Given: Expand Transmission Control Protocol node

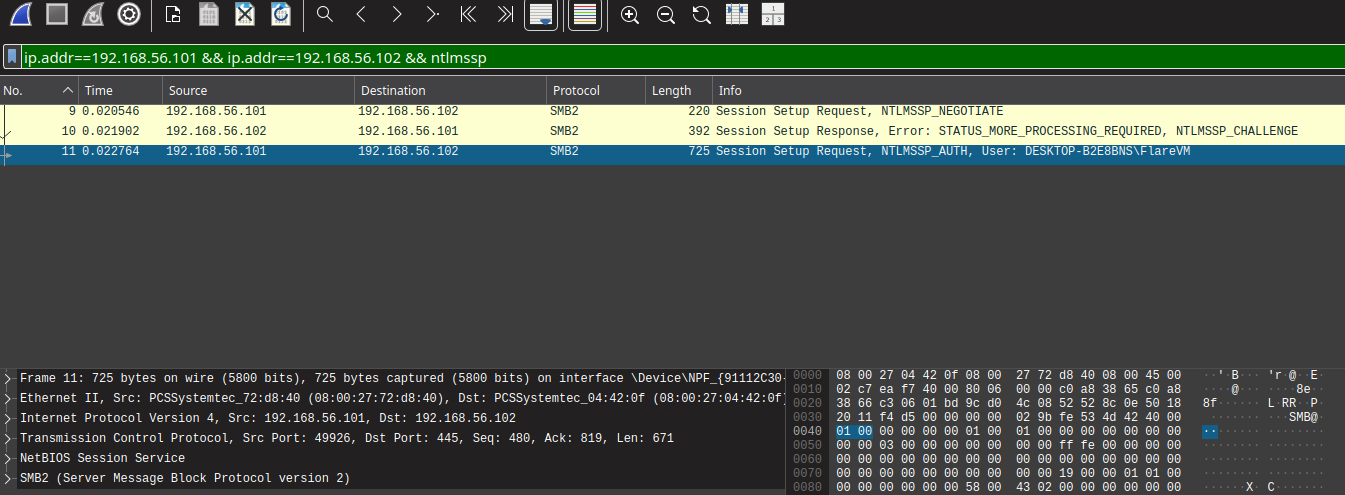Looking at the screenshot, I should click(x=8, y=438).
